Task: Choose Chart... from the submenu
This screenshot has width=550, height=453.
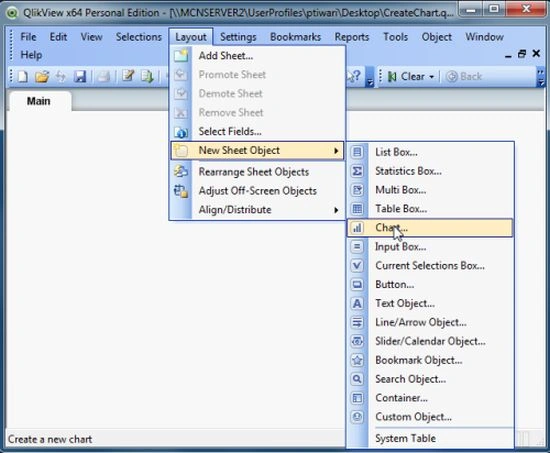Action: [430, 228]
